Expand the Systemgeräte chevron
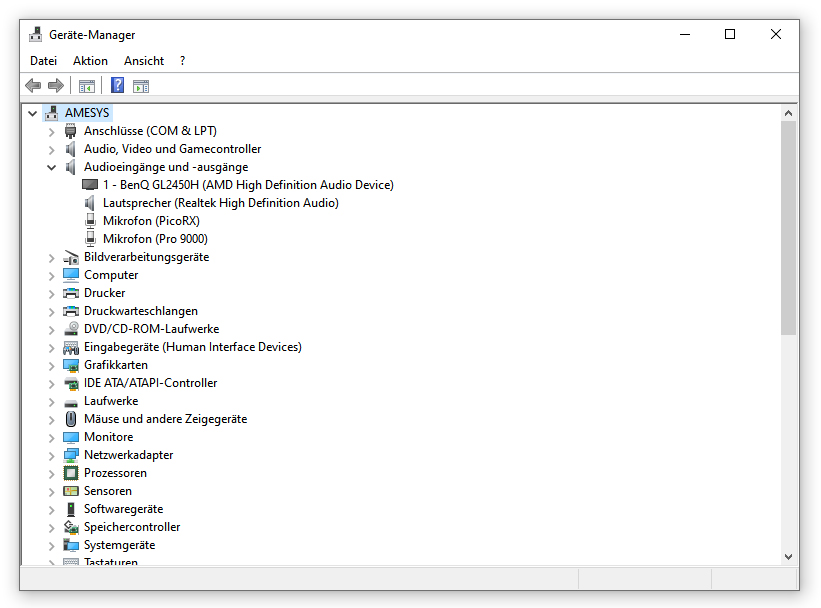 coord(51,546)
